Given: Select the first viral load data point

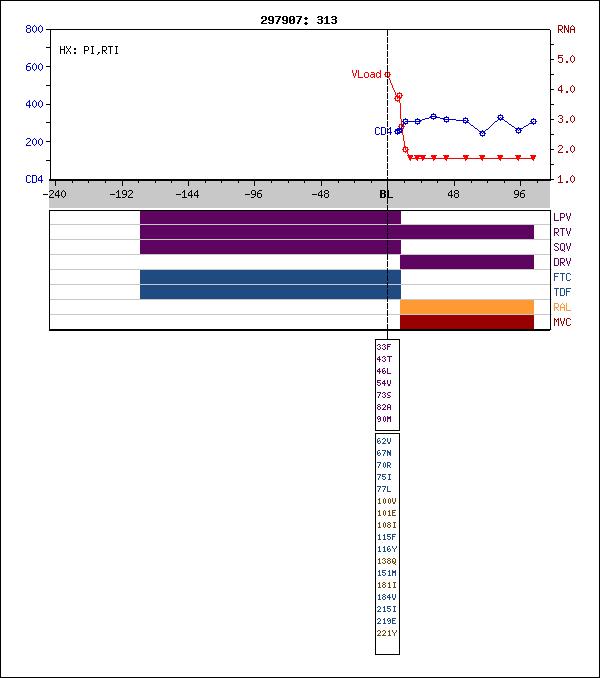Looking at the screenshot, I should [x=388, y=74].
